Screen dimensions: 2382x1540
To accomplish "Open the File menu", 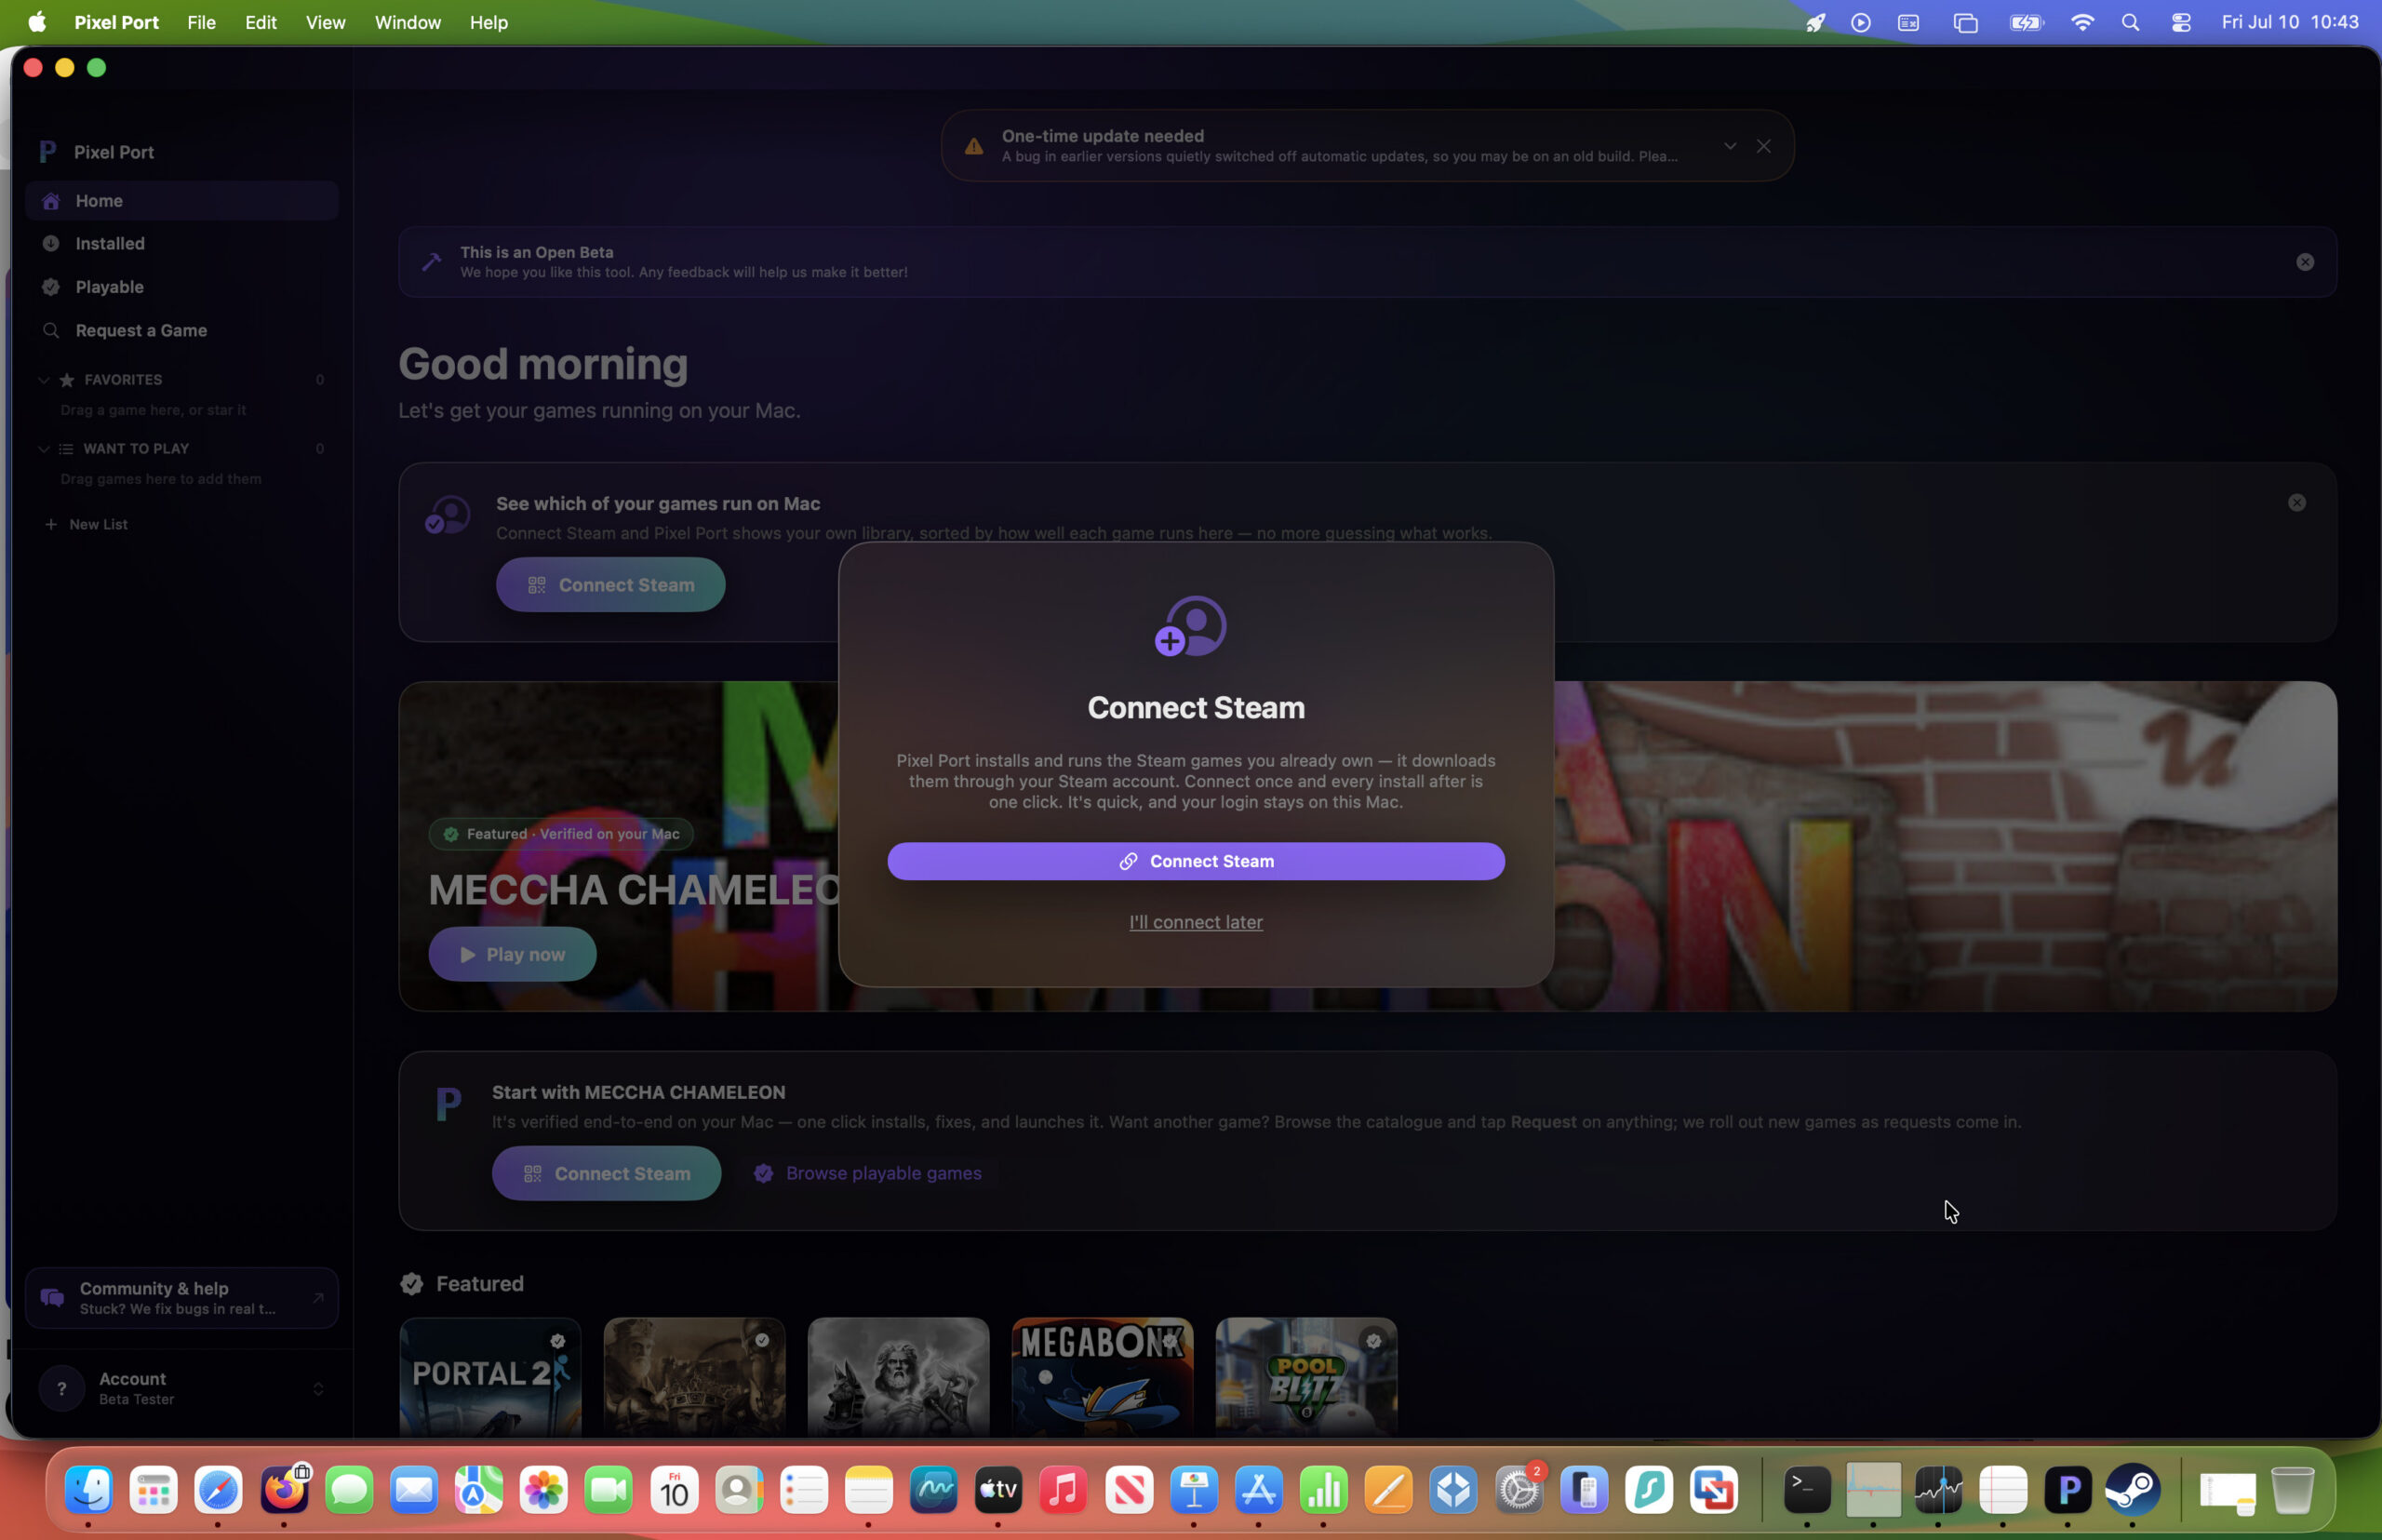I will [x=201, y=22].
